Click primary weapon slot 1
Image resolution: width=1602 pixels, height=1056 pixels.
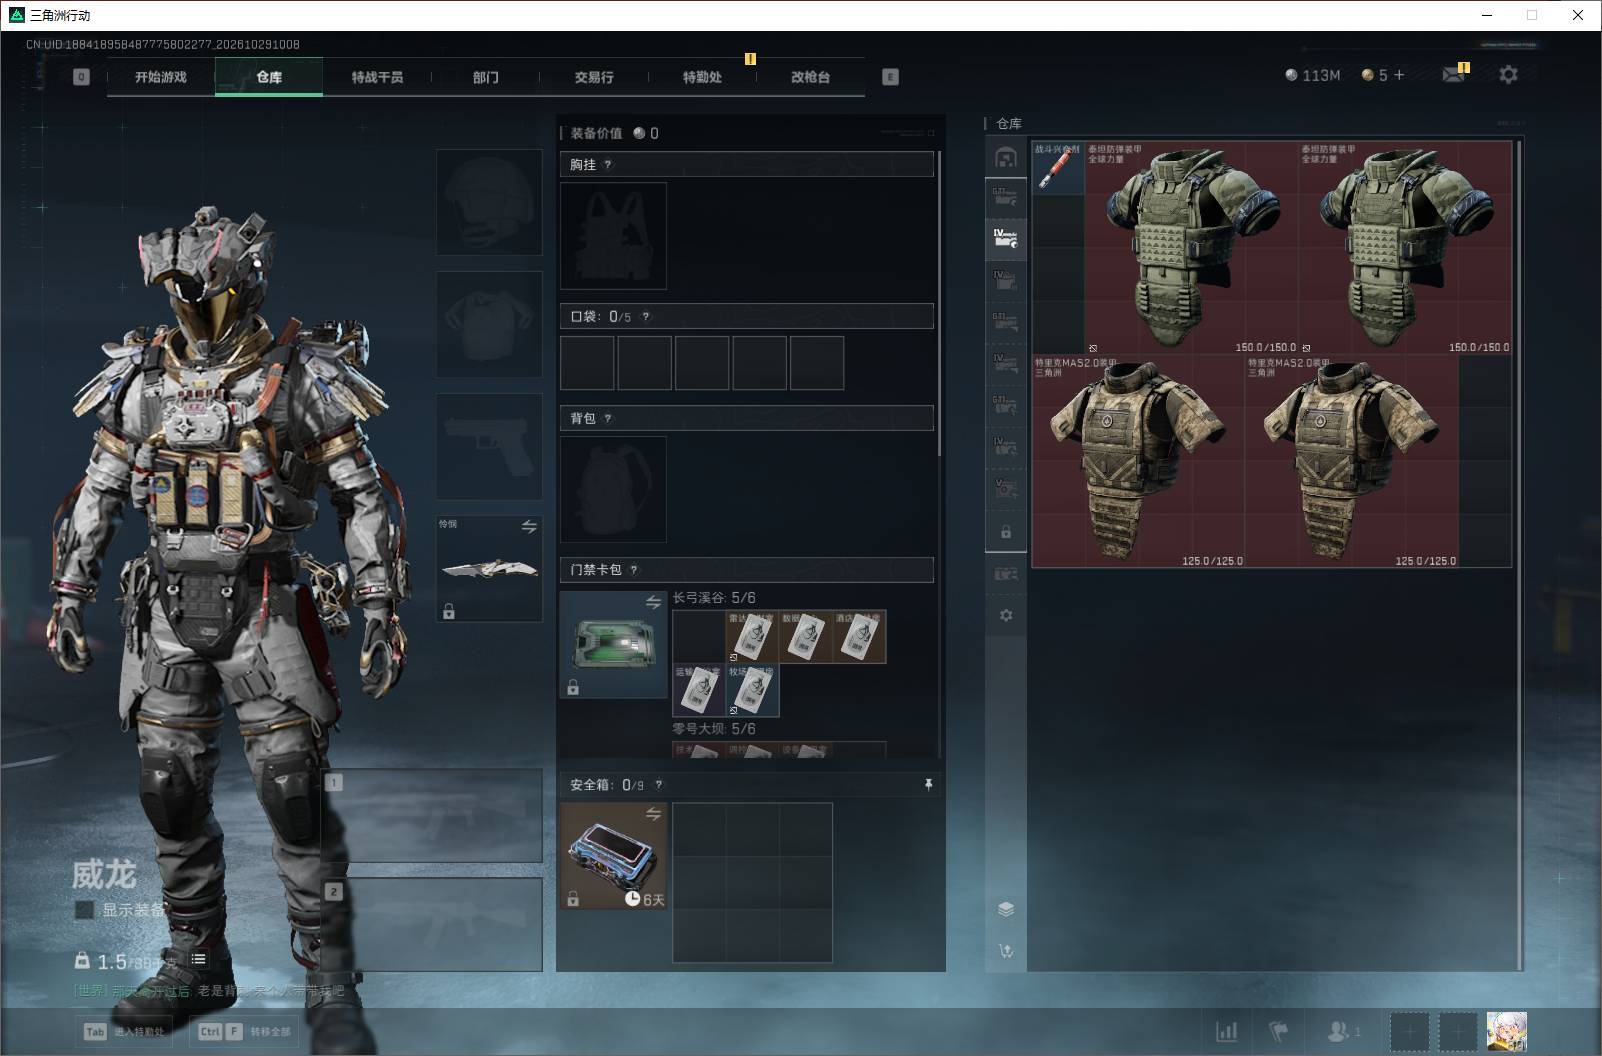432,816
